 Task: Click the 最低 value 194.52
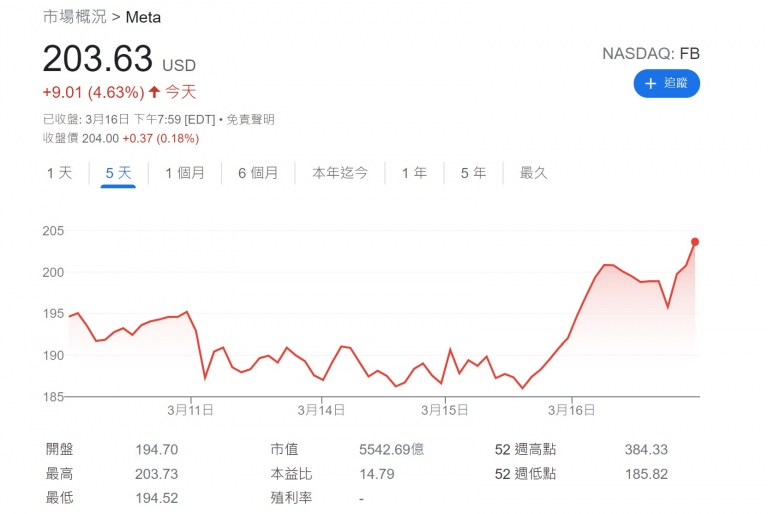coord(157,498)
